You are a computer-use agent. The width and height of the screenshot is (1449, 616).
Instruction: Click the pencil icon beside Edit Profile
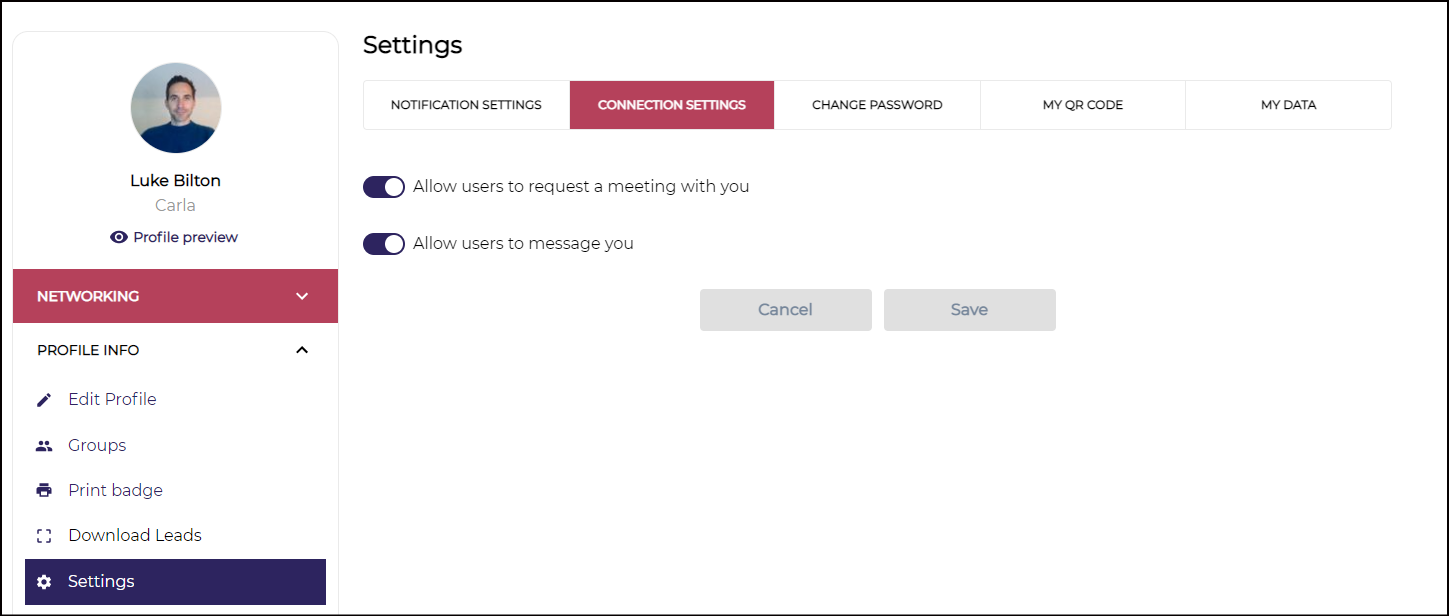44,400
